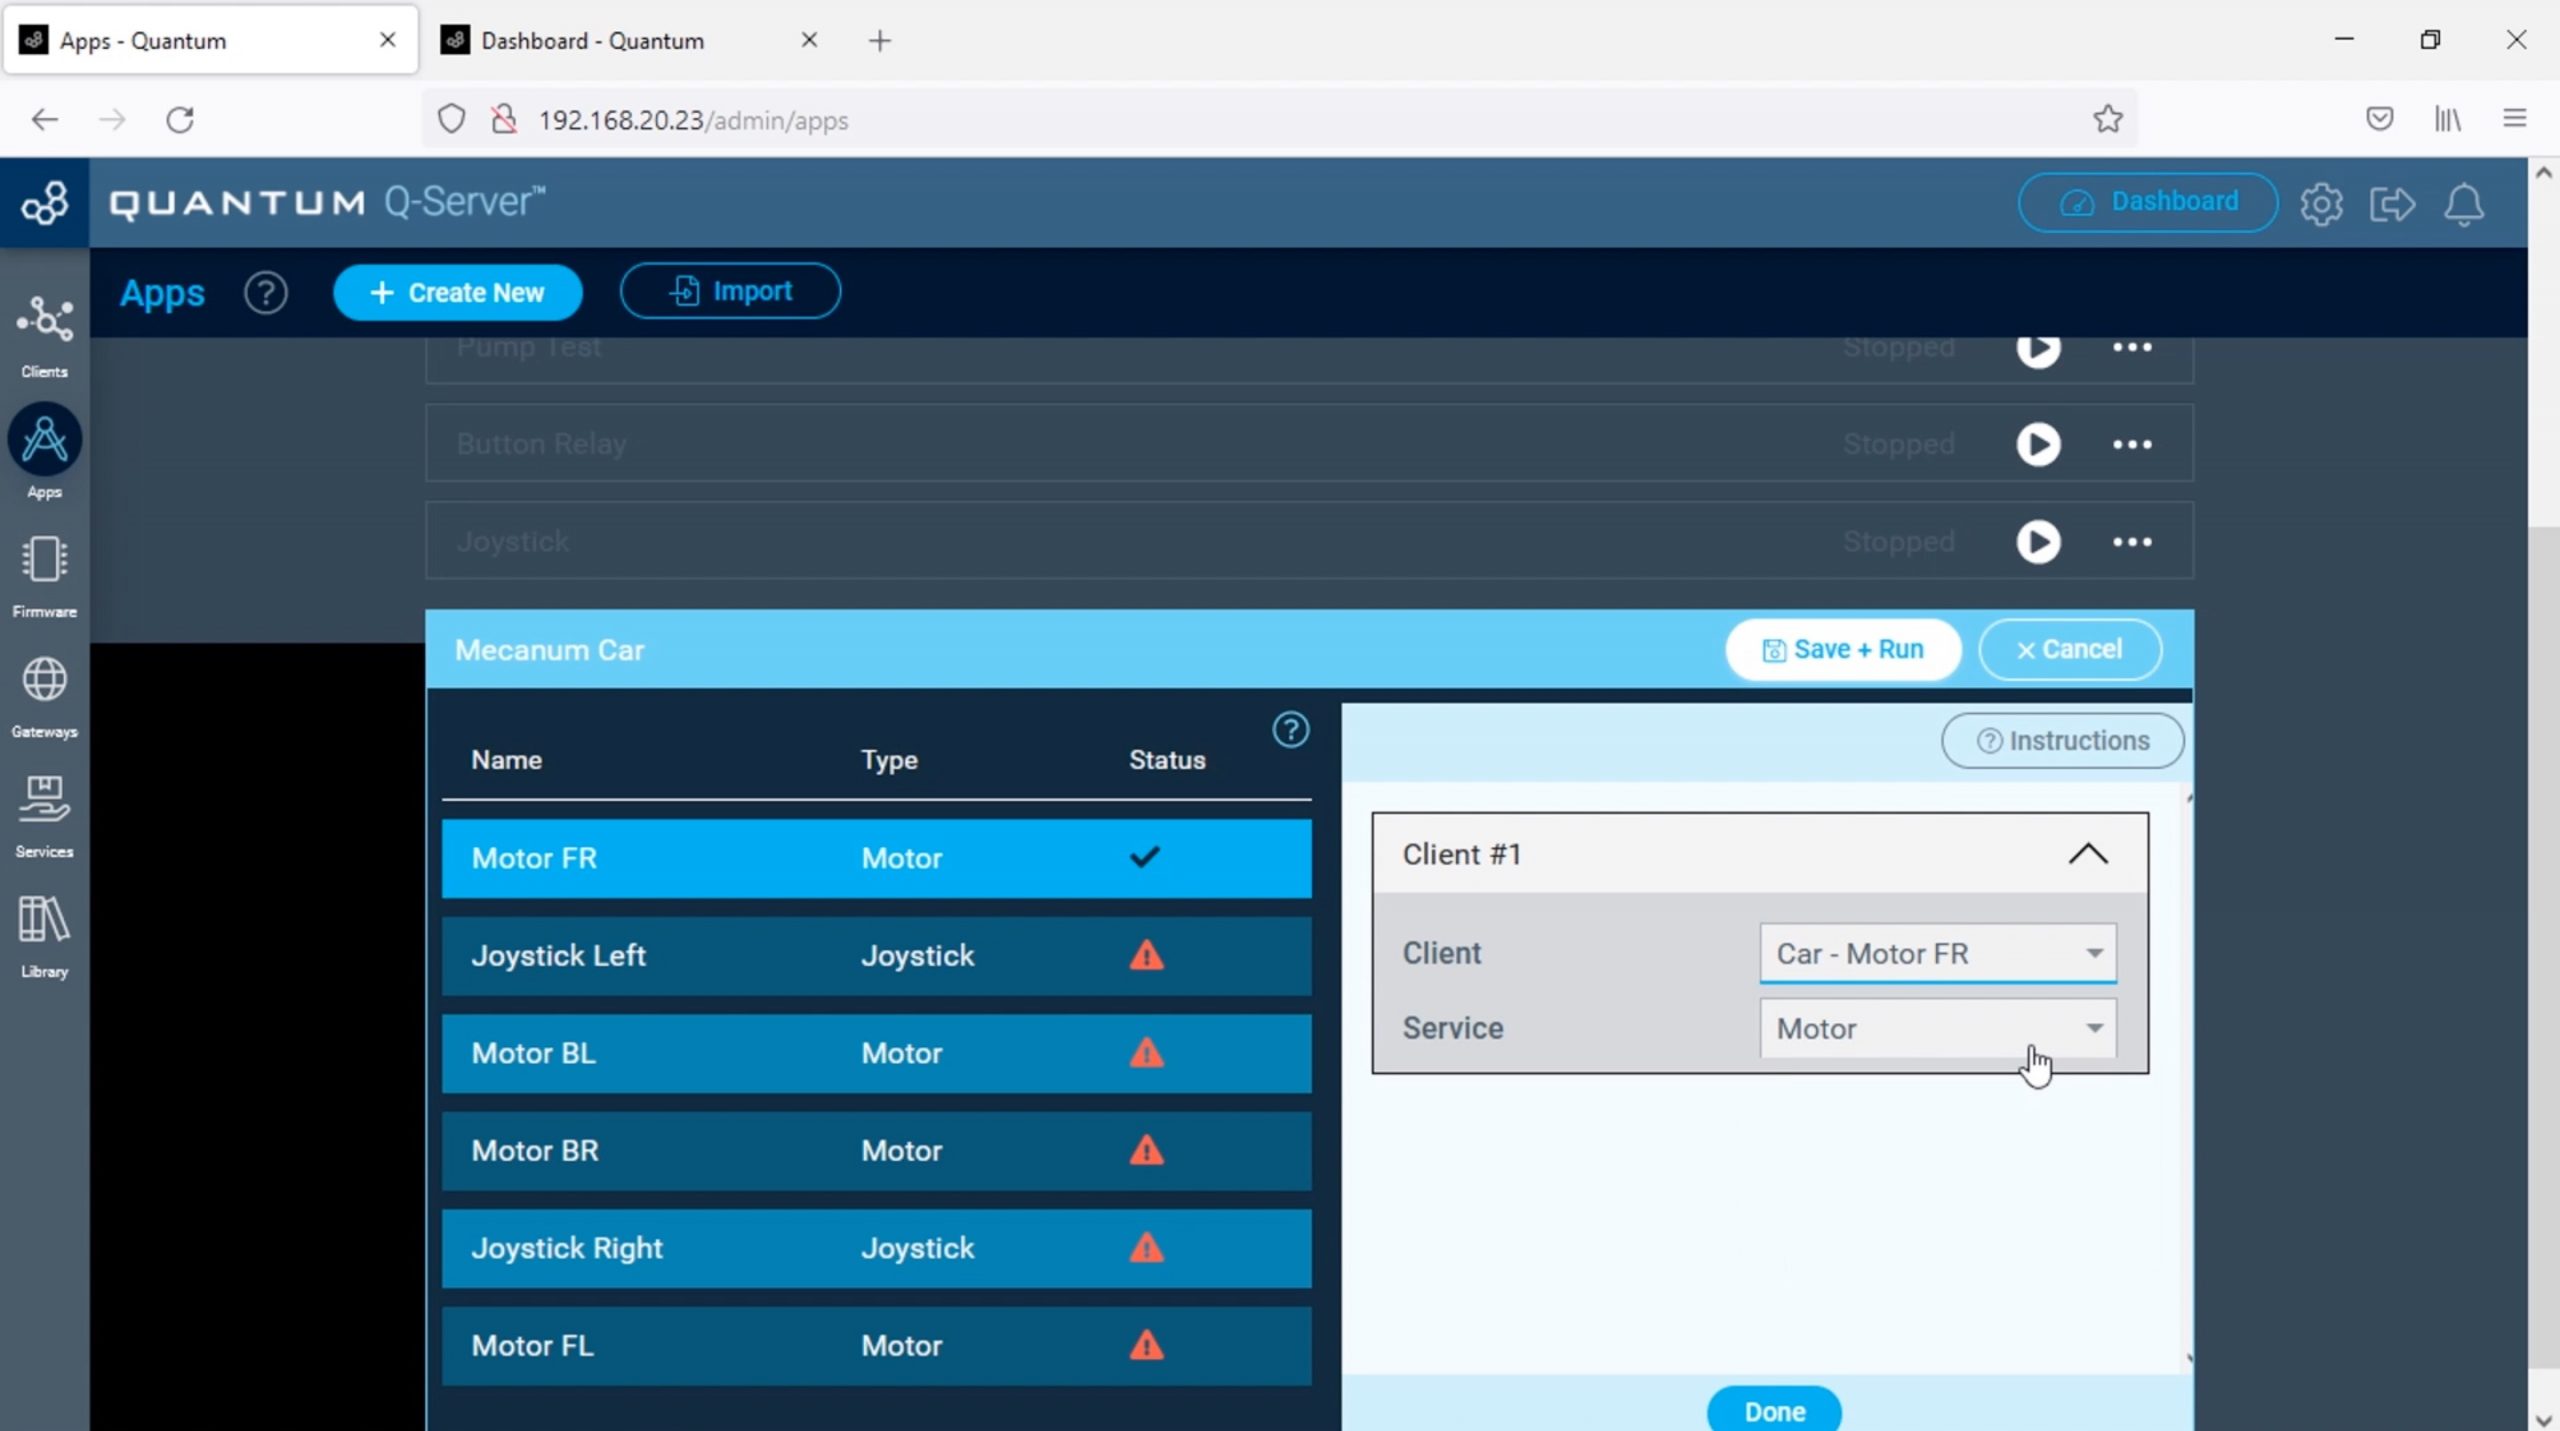Collapse the Client #1 panel

click(x=2087, y=854)
